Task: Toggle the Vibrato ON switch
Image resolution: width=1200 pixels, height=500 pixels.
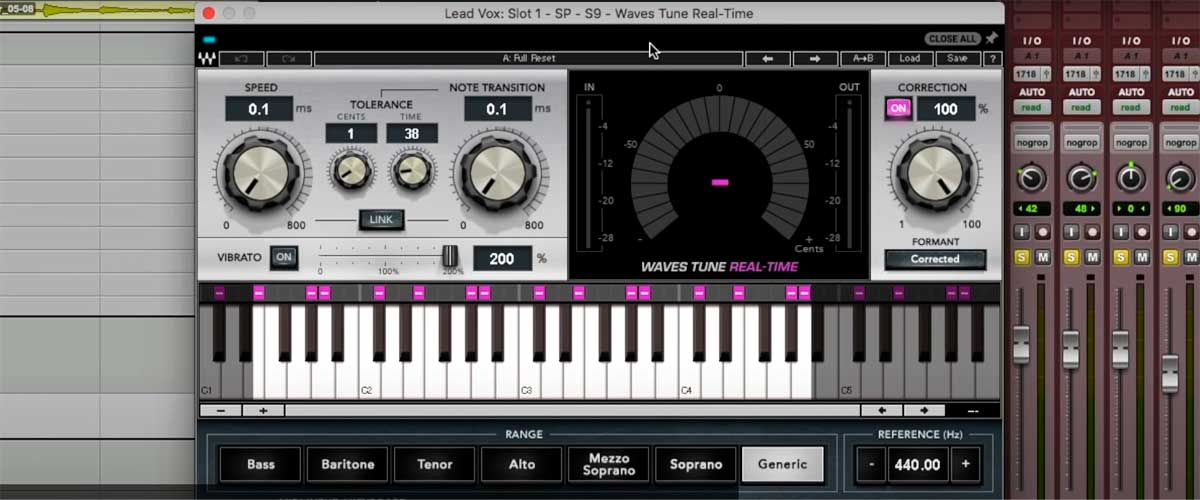Action: coord(283,257)
